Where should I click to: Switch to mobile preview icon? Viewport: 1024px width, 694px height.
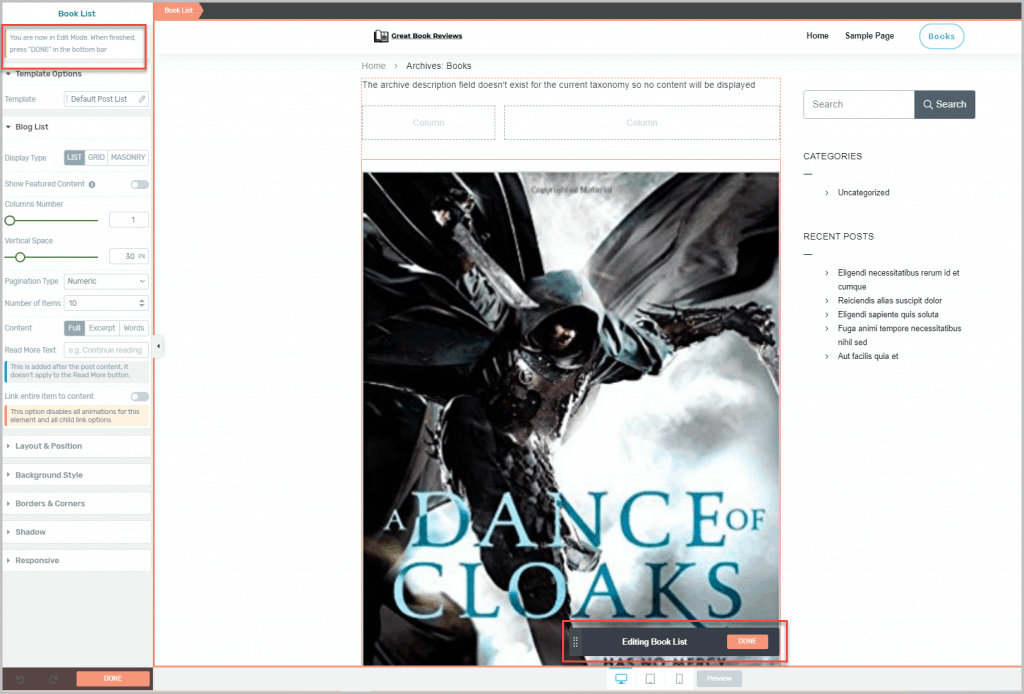pos(679,679)
